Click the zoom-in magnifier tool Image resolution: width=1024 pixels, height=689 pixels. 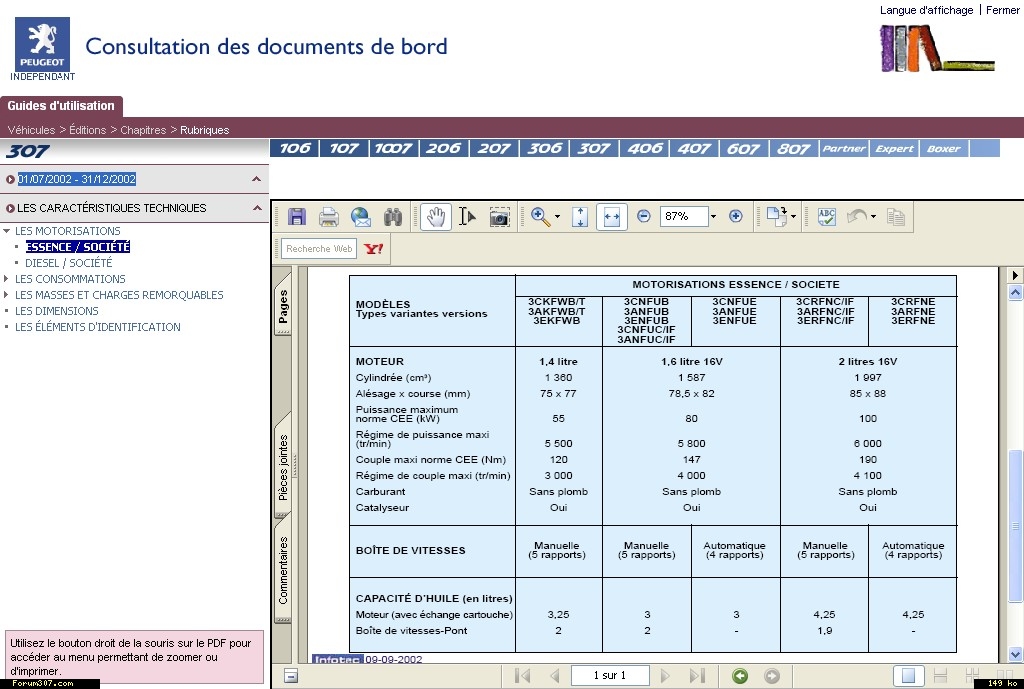click(539, 217)
